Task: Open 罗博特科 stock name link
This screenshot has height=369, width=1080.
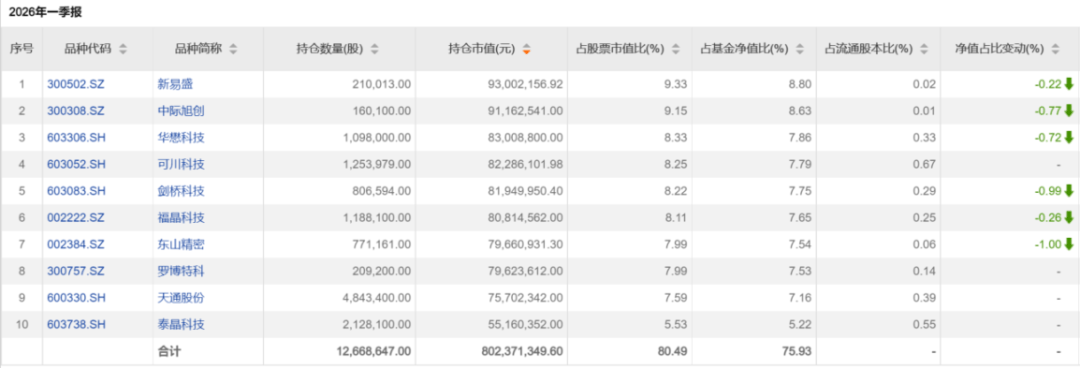Action: click(x=180, y=271)
